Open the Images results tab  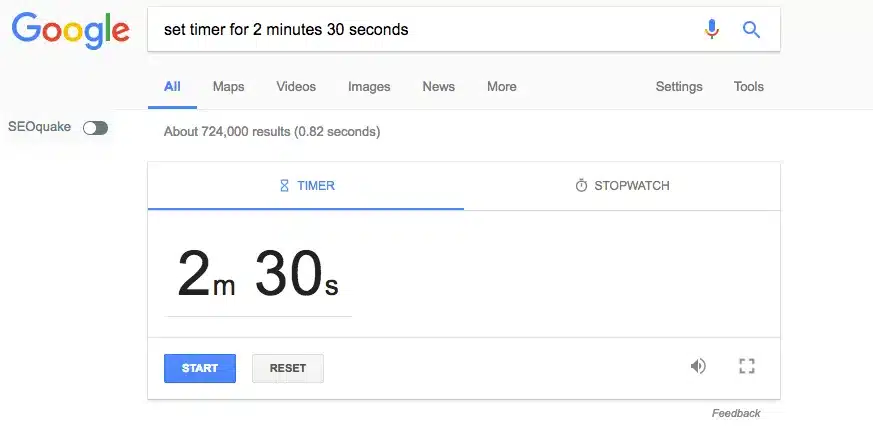[x=369, y=87]
